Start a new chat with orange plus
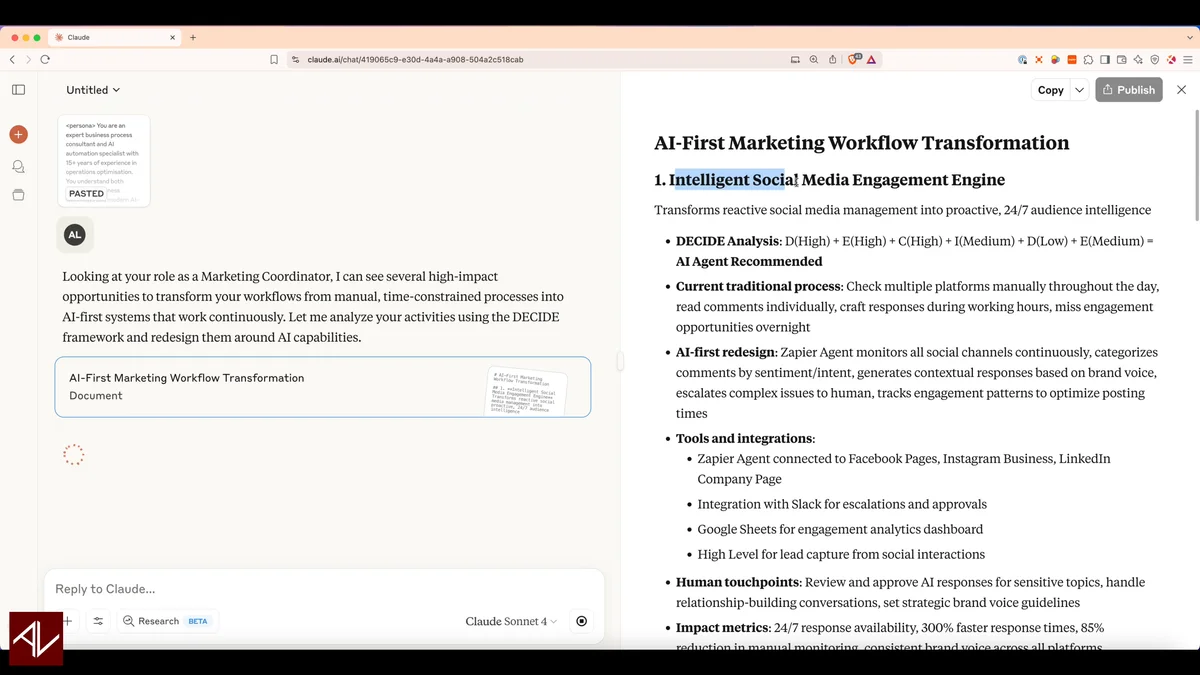This screenshot has width=1200, height=675. click(18, 134)
